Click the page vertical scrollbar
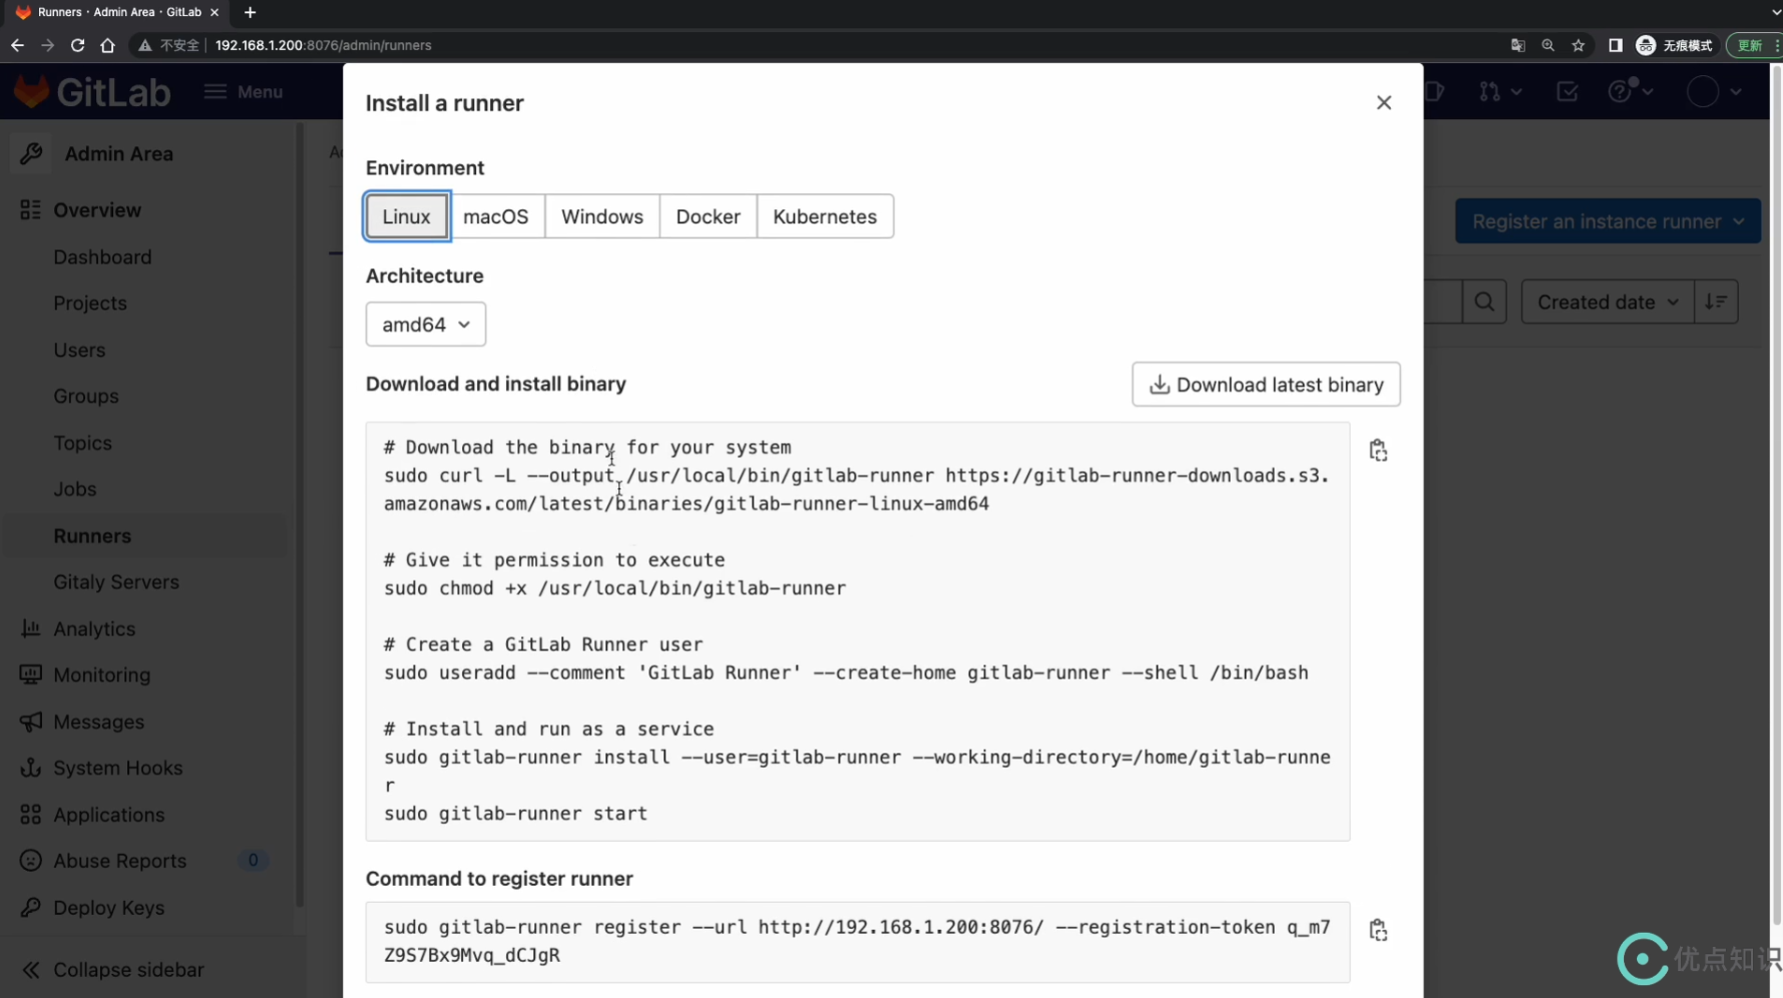The height and width of the screenshot is (998, 1783). (1776, 495)
